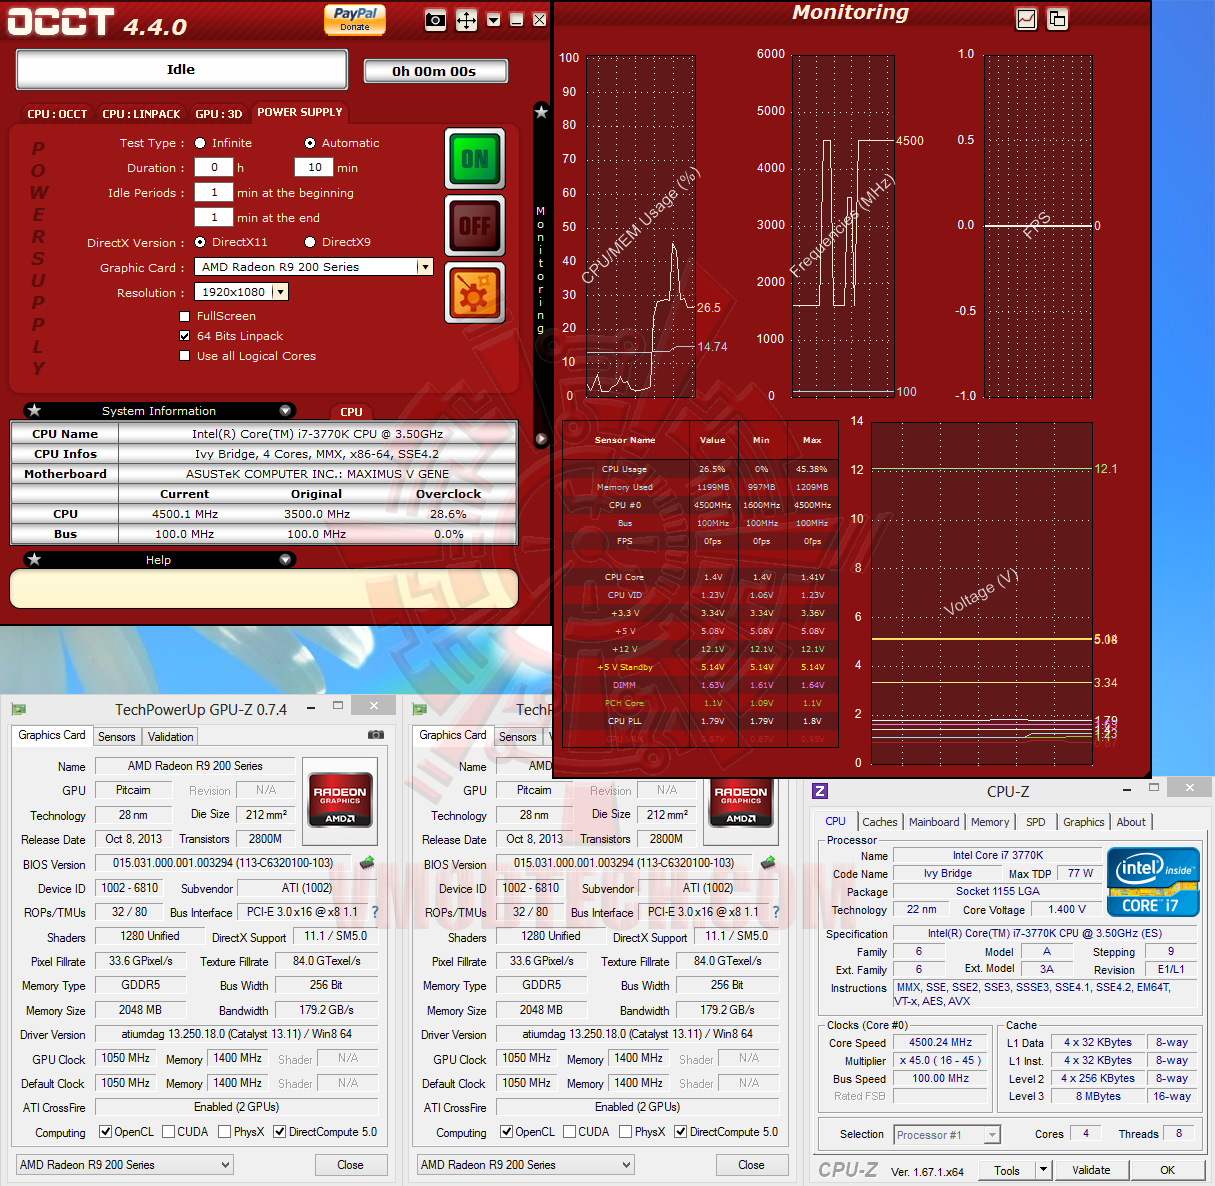1215x1186 pixels.
Task: Click the star beside Help header
Action: point(34,559)
